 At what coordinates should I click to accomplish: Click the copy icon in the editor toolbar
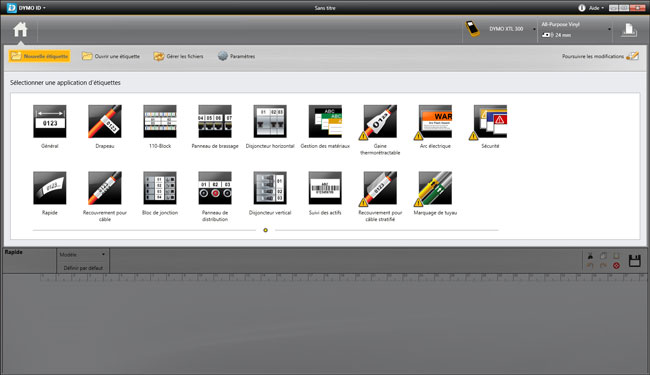click(603, 256)
